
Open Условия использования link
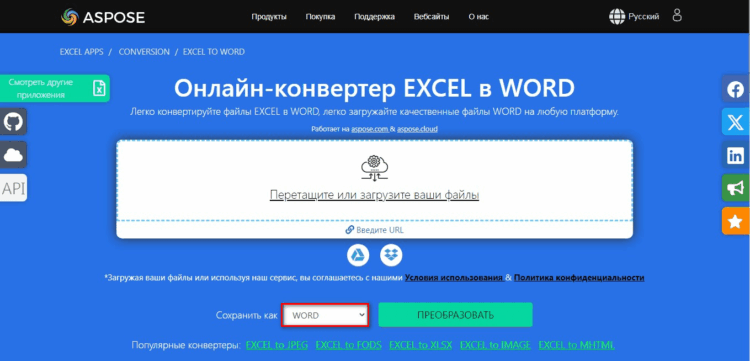tap(453, 278)
